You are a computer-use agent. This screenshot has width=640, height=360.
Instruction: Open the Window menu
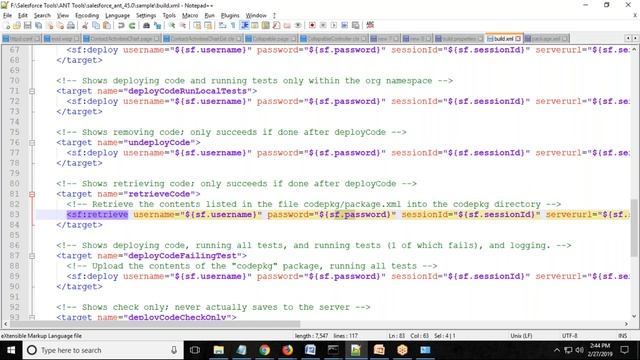coord(256,16)
